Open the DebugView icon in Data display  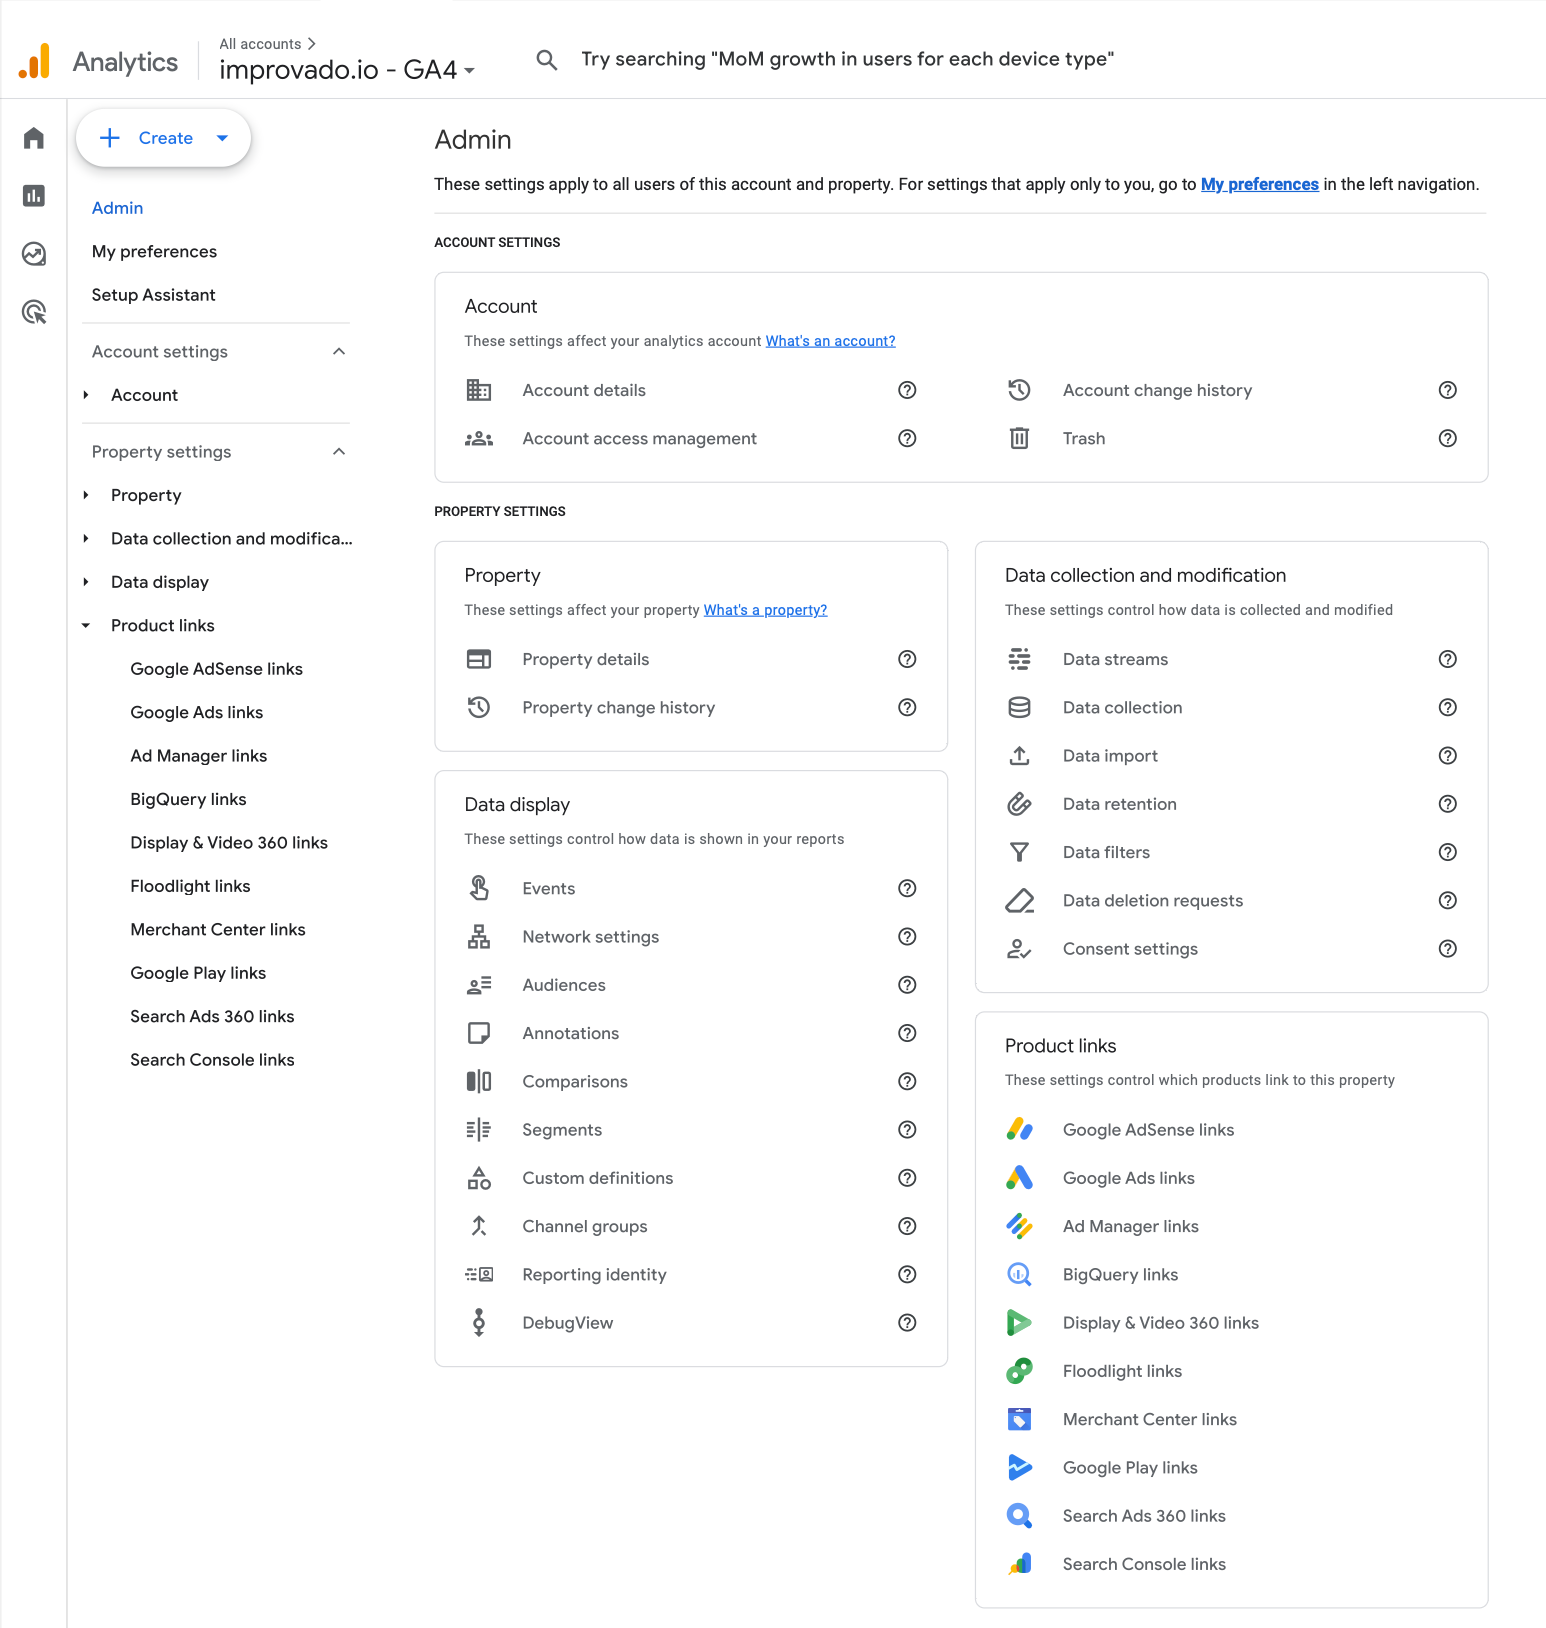(x=479, y=1322)
